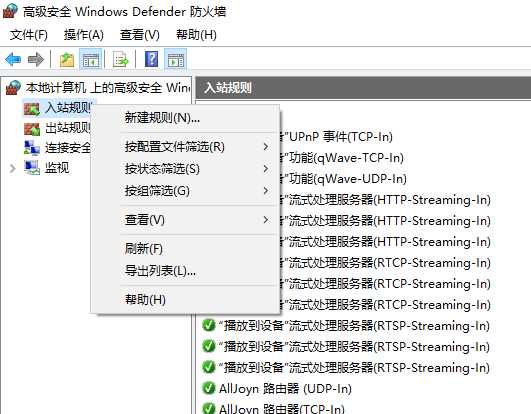Click the up one level folder icon
Image resolution: width=531 pixels, height=414 pixels.
[x=67, y=60]
